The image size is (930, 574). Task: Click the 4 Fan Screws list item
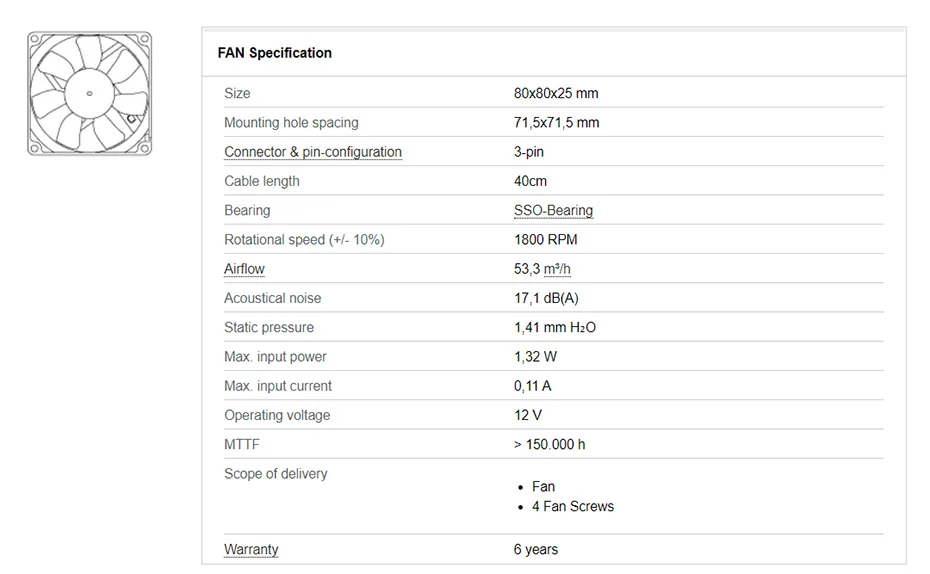pyautogui.click(x=572, y=507)
